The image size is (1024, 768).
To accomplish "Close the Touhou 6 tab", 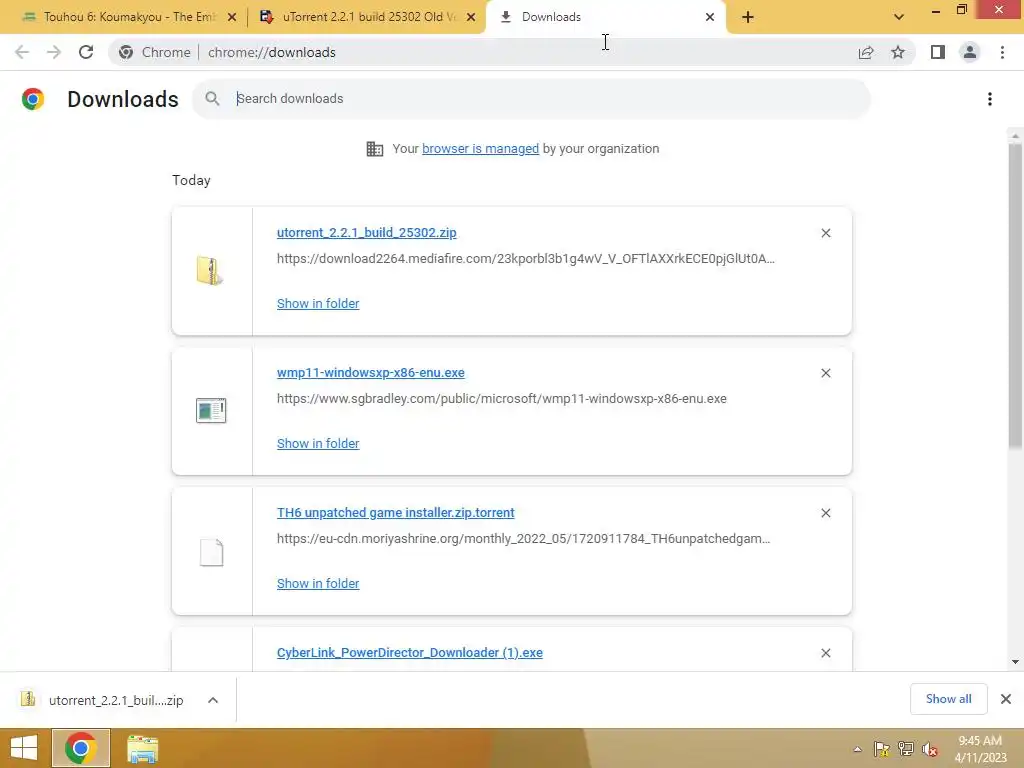I will 232,17.
